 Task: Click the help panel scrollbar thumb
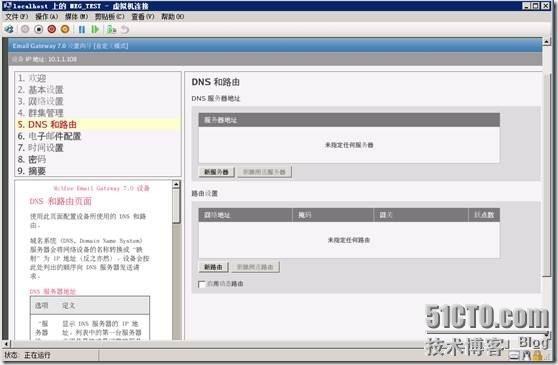click(176, 206)
